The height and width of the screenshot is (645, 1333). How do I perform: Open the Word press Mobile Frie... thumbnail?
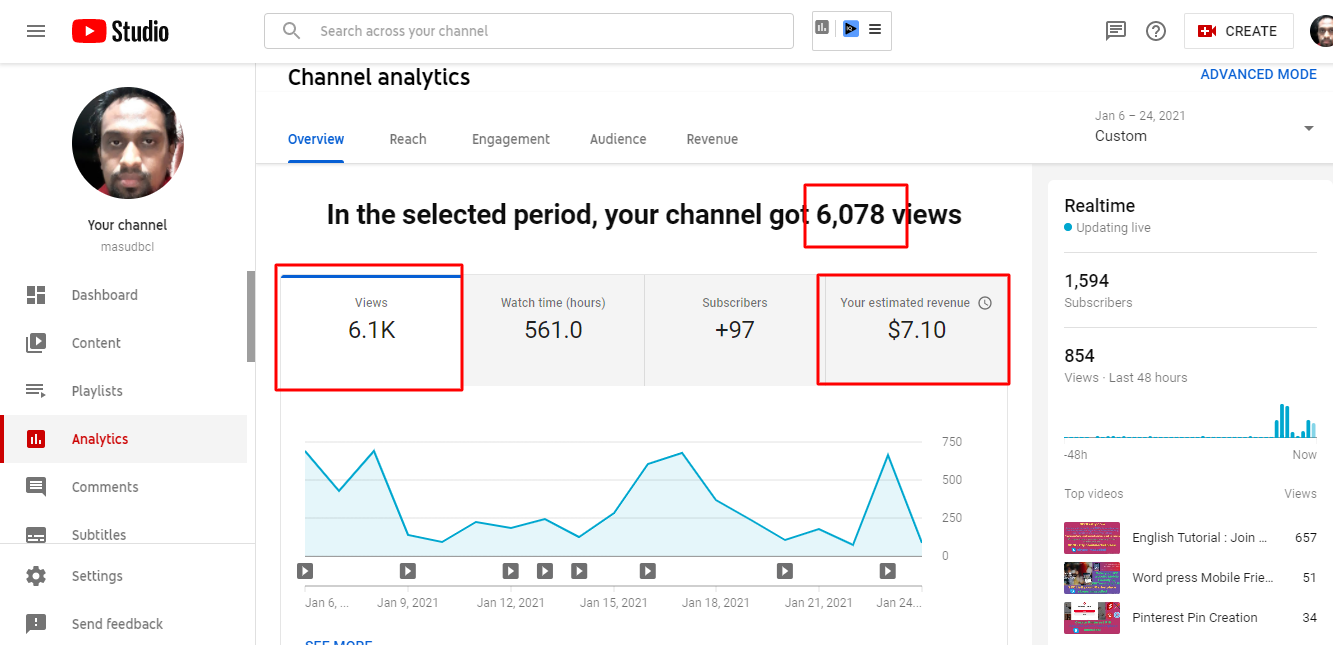[1091, 578]
